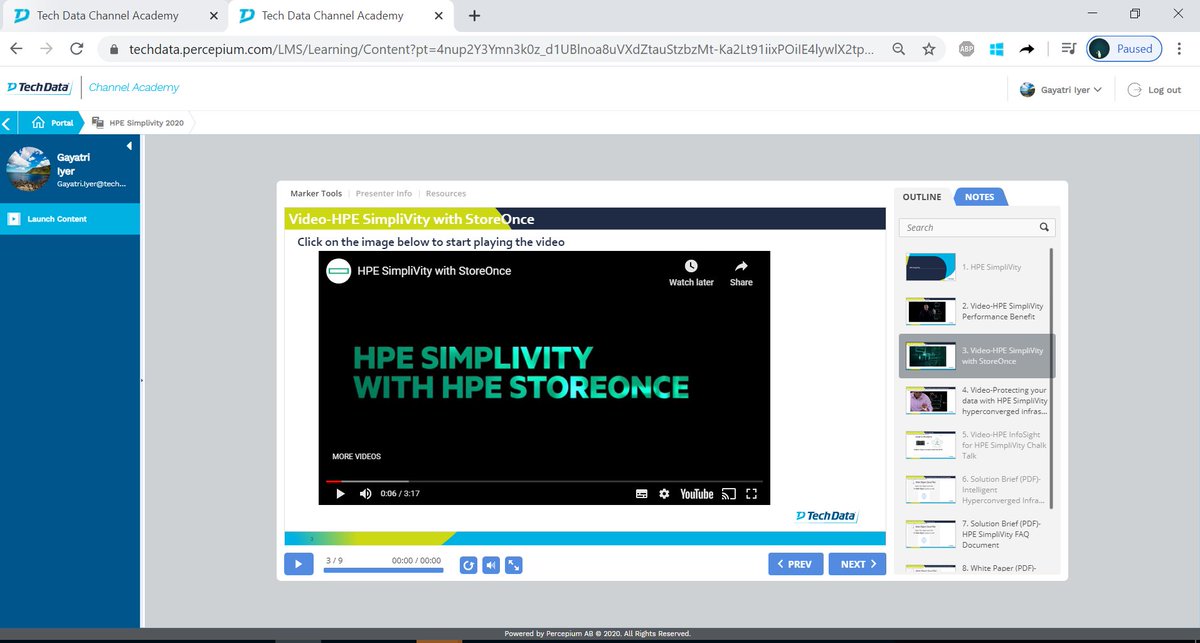The width and height of the screenshot is (1200, 643).
Task: Open the media control icon in toolbar
Action: (1068, 48)
